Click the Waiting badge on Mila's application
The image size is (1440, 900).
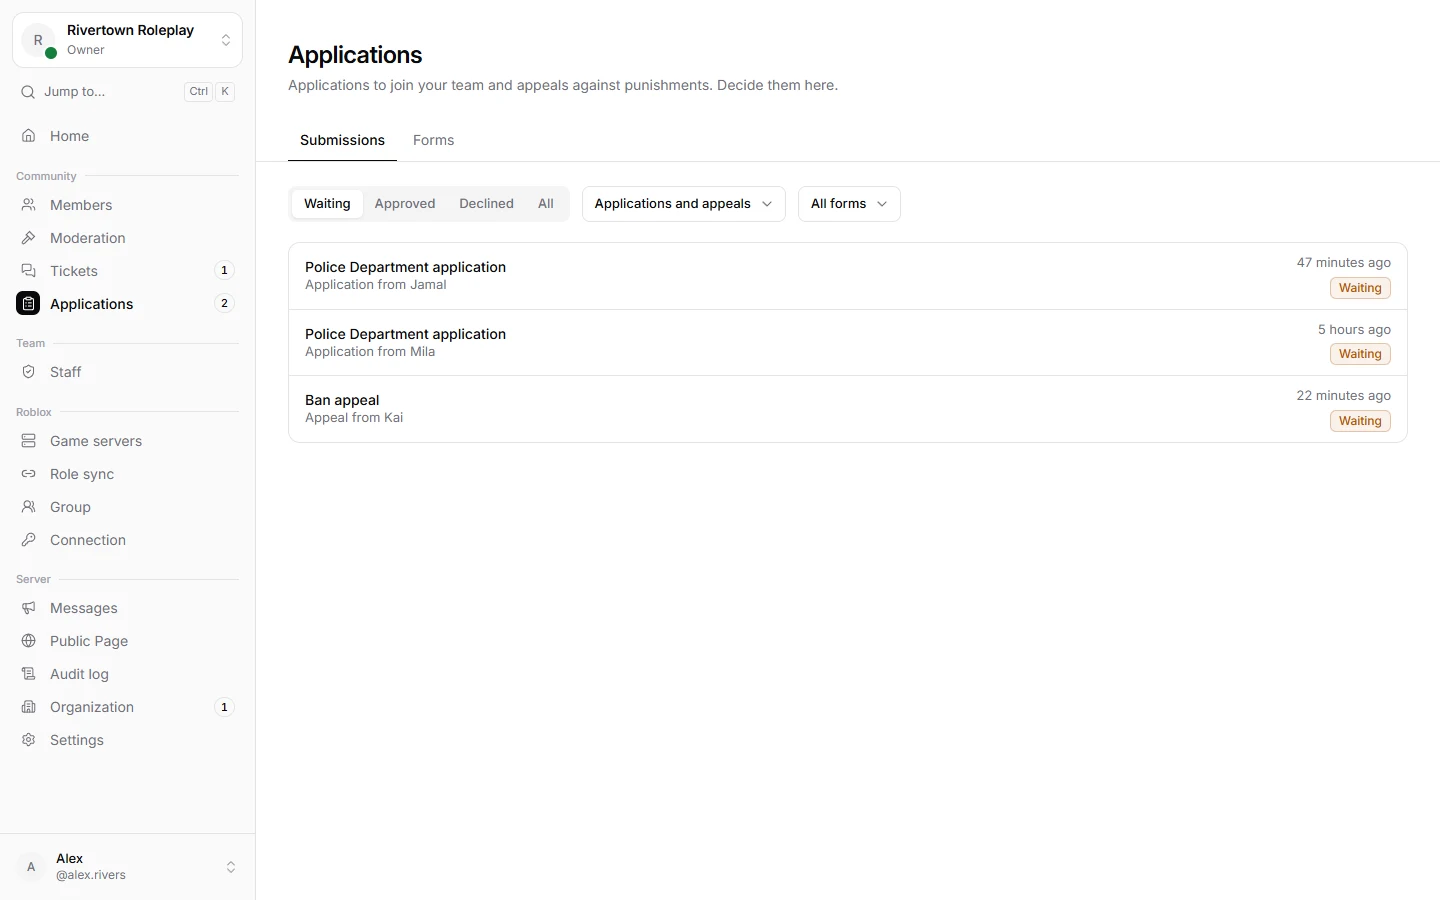(x=1360, y=354)
